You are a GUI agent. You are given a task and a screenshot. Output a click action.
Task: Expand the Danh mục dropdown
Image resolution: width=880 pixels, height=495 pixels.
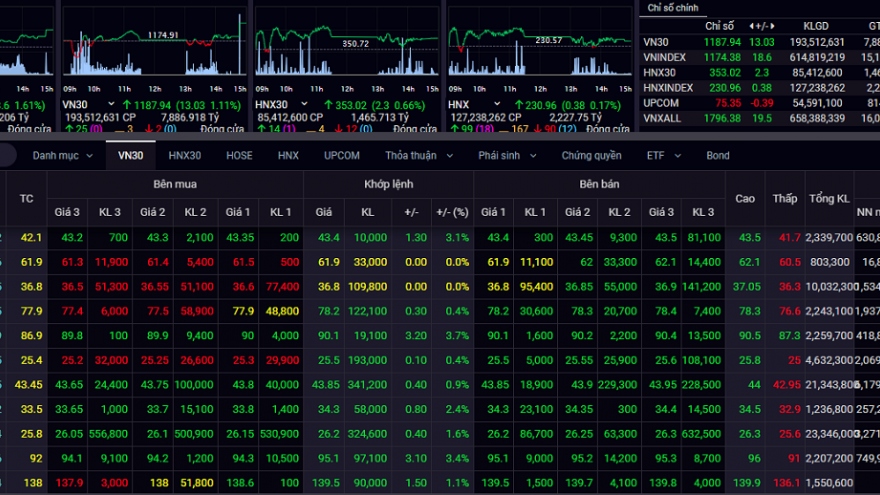coord(62,156)
